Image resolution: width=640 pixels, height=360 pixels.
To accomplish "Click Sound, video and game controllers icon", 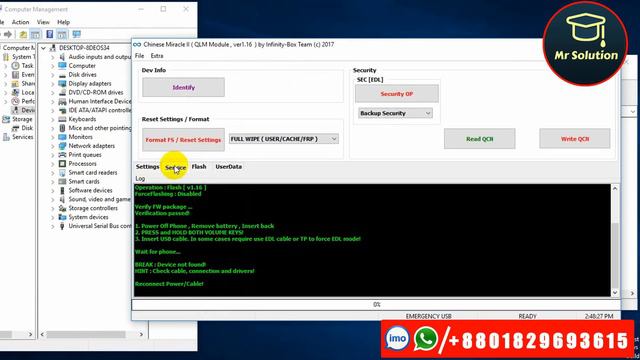I will click(x=62, y=199).
